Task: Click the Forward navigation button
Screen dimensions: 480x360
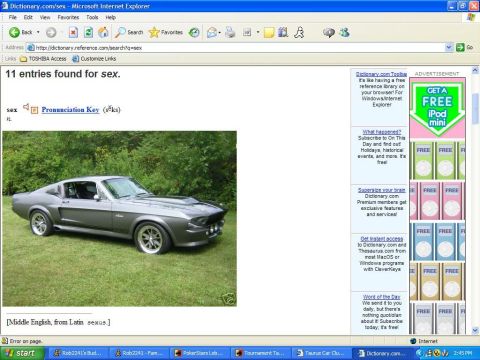Action: click(x=51, y=32)
